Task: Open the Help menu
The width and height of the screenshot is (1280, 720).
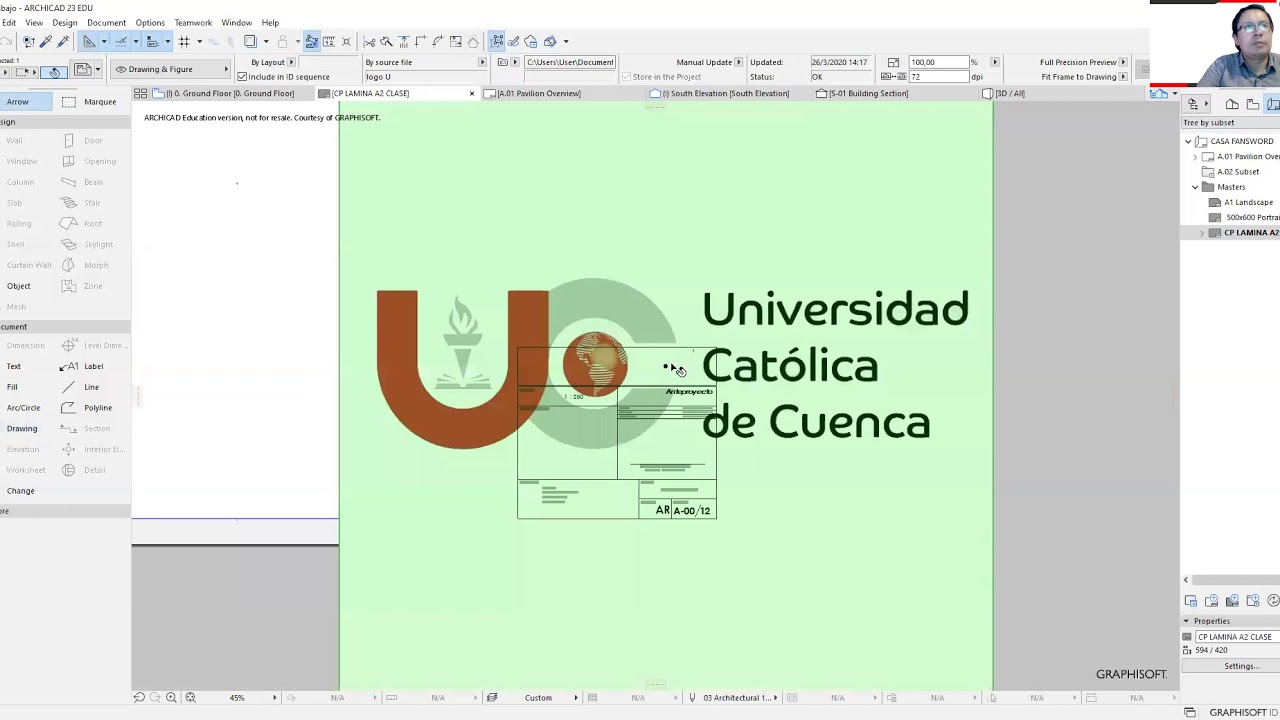Action: tap(270, 22)
